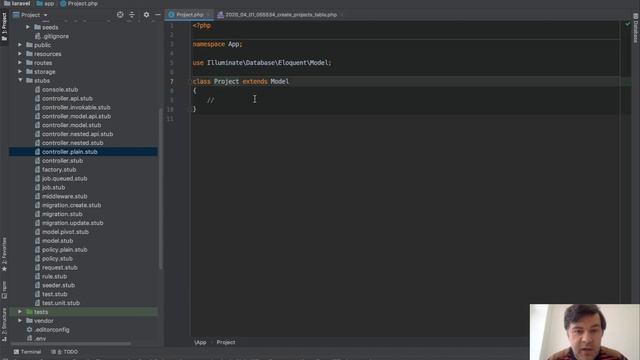The height and width of the screenshot is (360, 640).
Task: Click the locate/scroll-from-source target icon
Action: pos(120,15)
